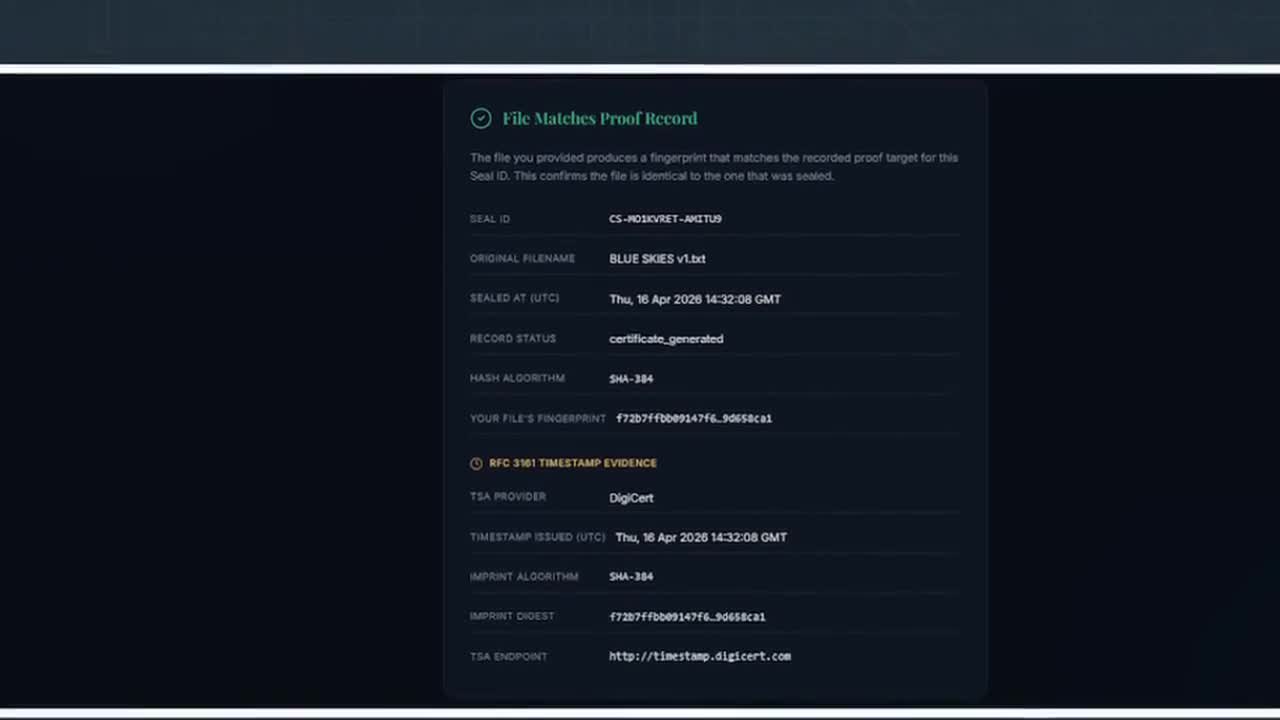
Task: Click the orange clock timestamp evidence icon
Action: tap(476, 463)
